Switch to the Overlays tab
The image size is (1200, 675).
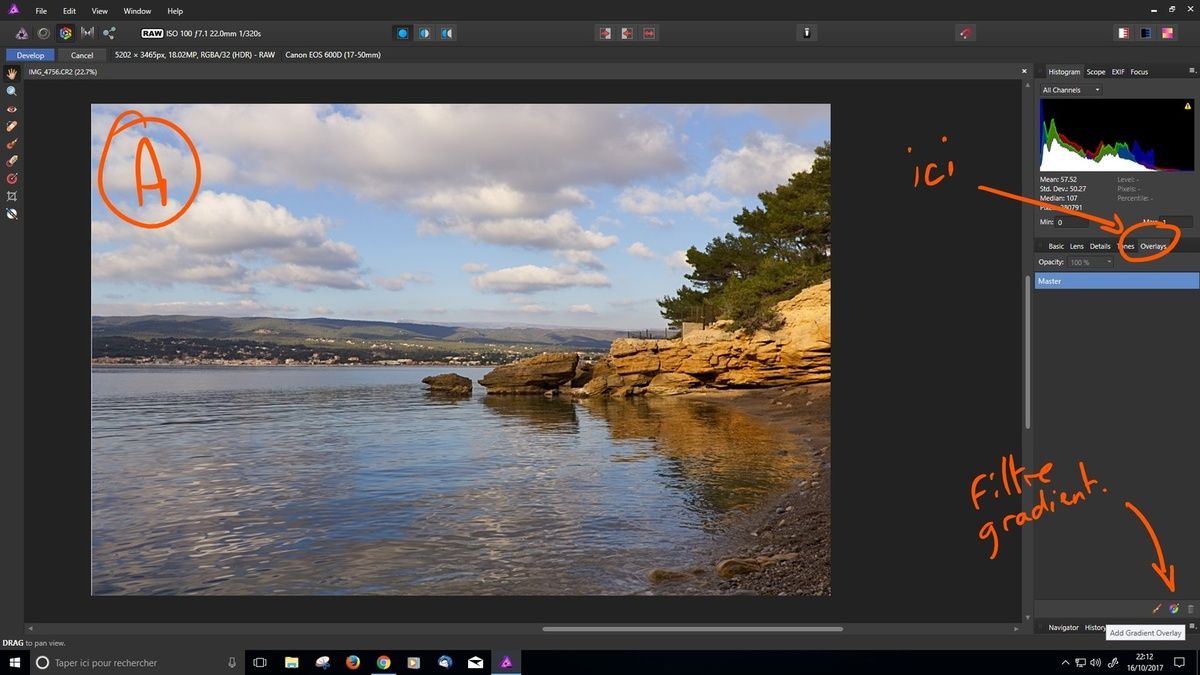pos(1153,246)
